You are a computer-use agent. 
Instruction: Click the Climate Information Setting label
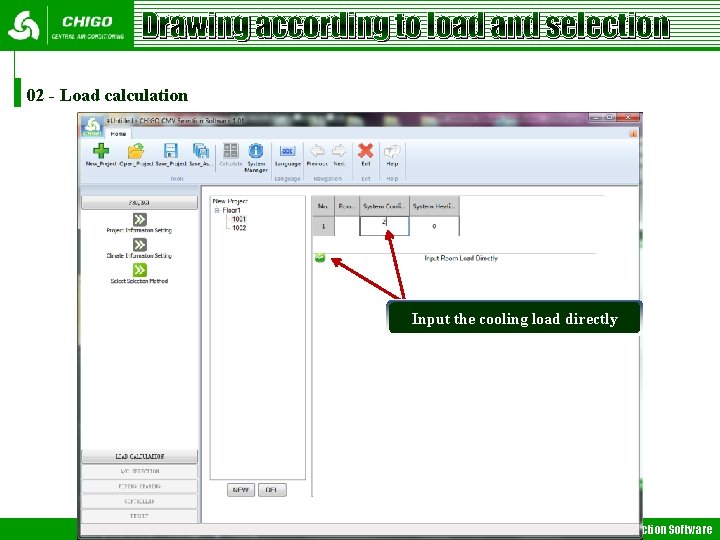coord(139,256)
